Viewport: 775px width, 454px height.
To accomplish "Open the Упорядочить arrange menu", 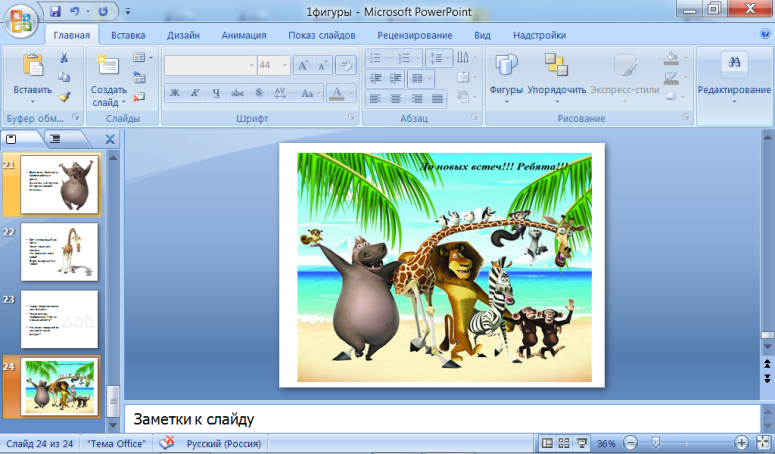I will point(557,78).
